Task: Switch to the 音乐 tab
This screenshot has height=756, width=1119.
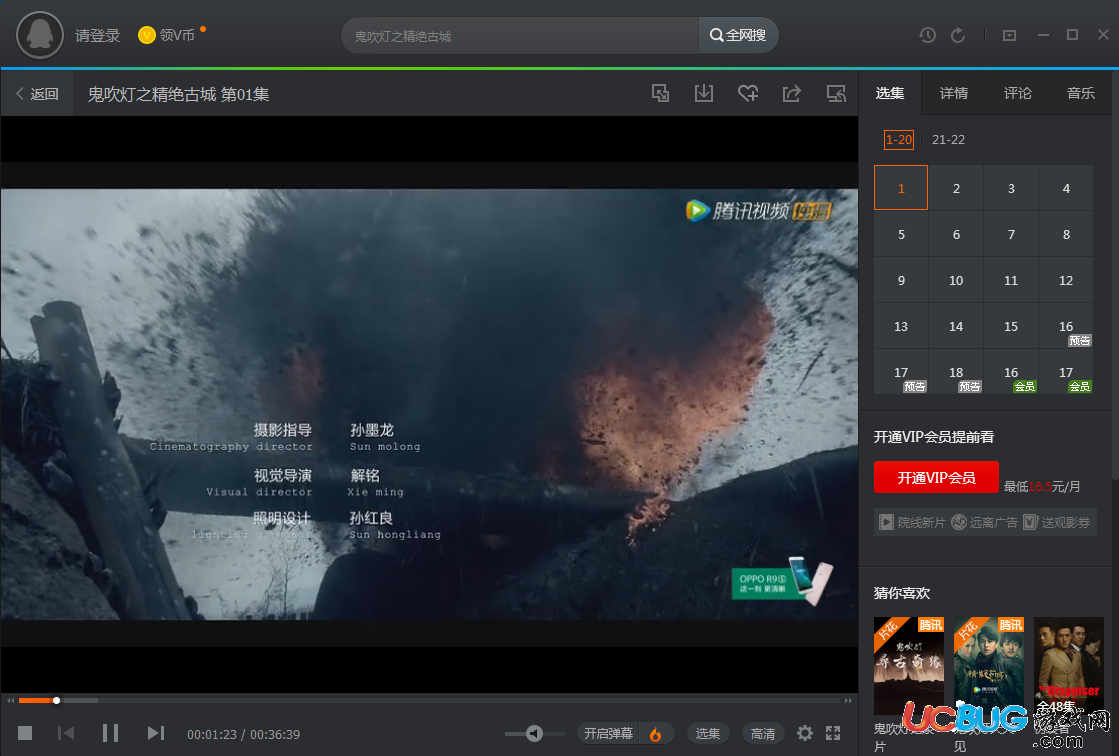Action: coord(1080,93)
